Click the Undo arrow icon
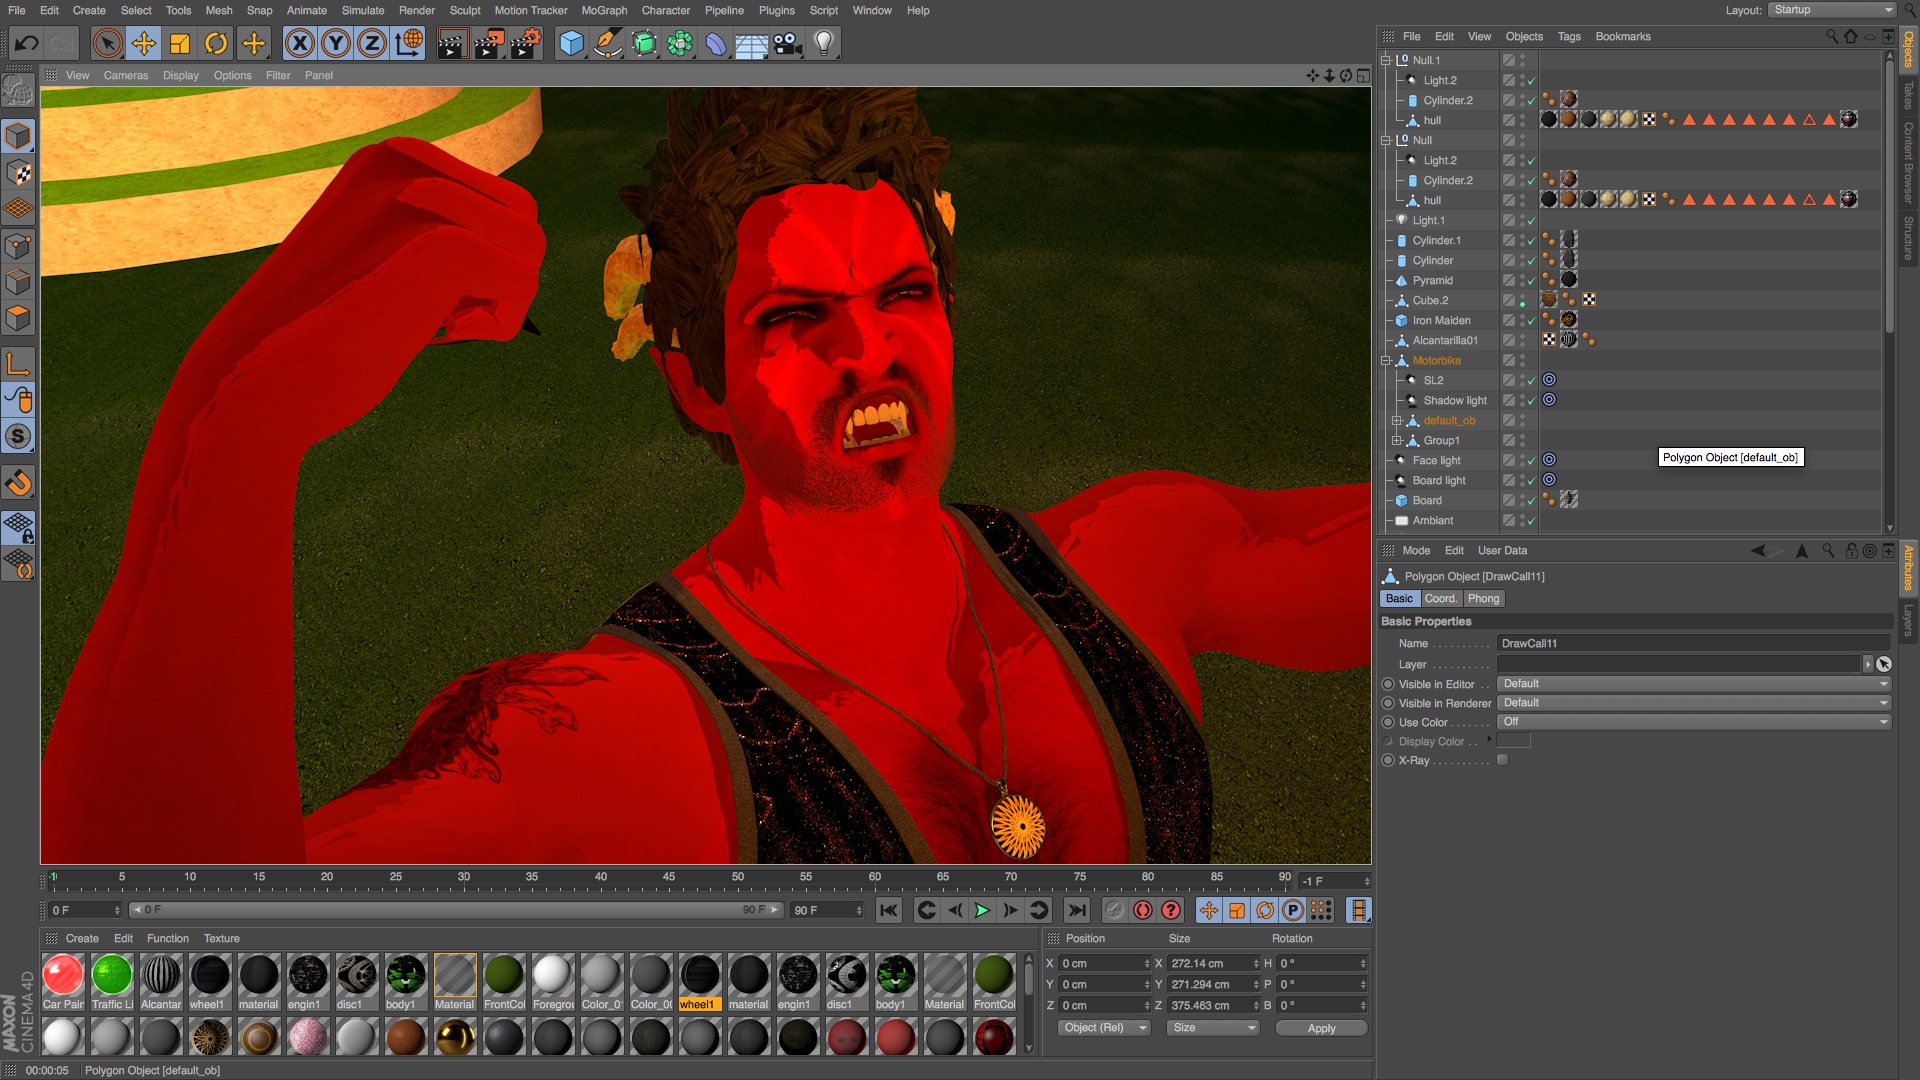This screenshot has width=1920, height=1080. click(27, 43)
